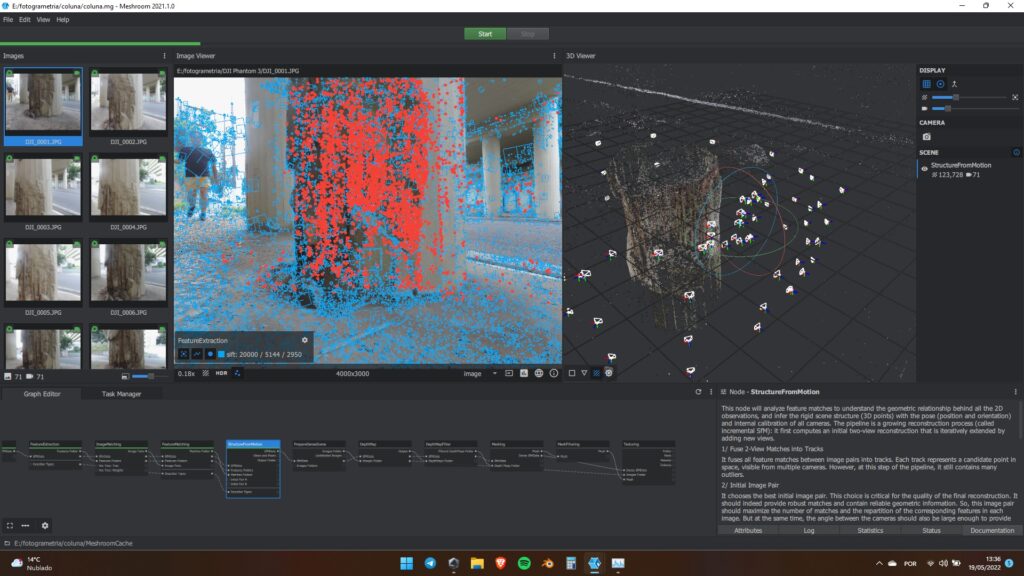Image resolution: width=1024 pixels, height=576 pixels.
Task: Open the Statistics tab of node panel
Action: coord(869,530)
